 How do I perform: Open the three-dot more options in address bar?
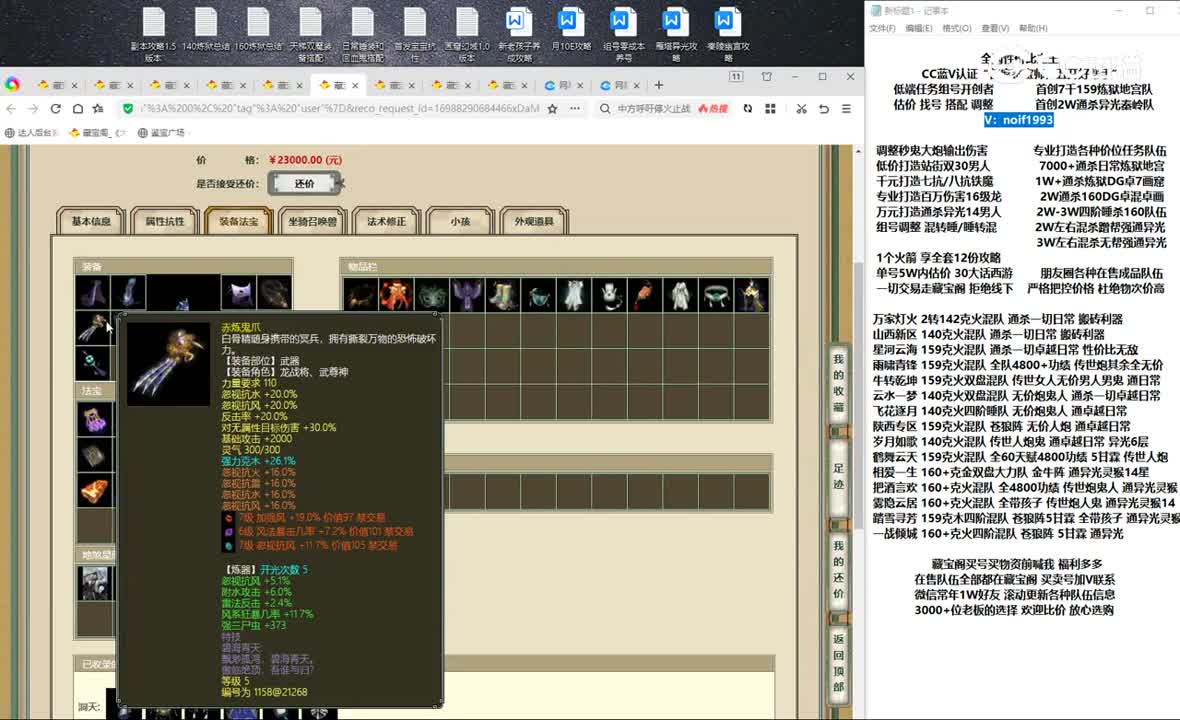click(575, 108)
